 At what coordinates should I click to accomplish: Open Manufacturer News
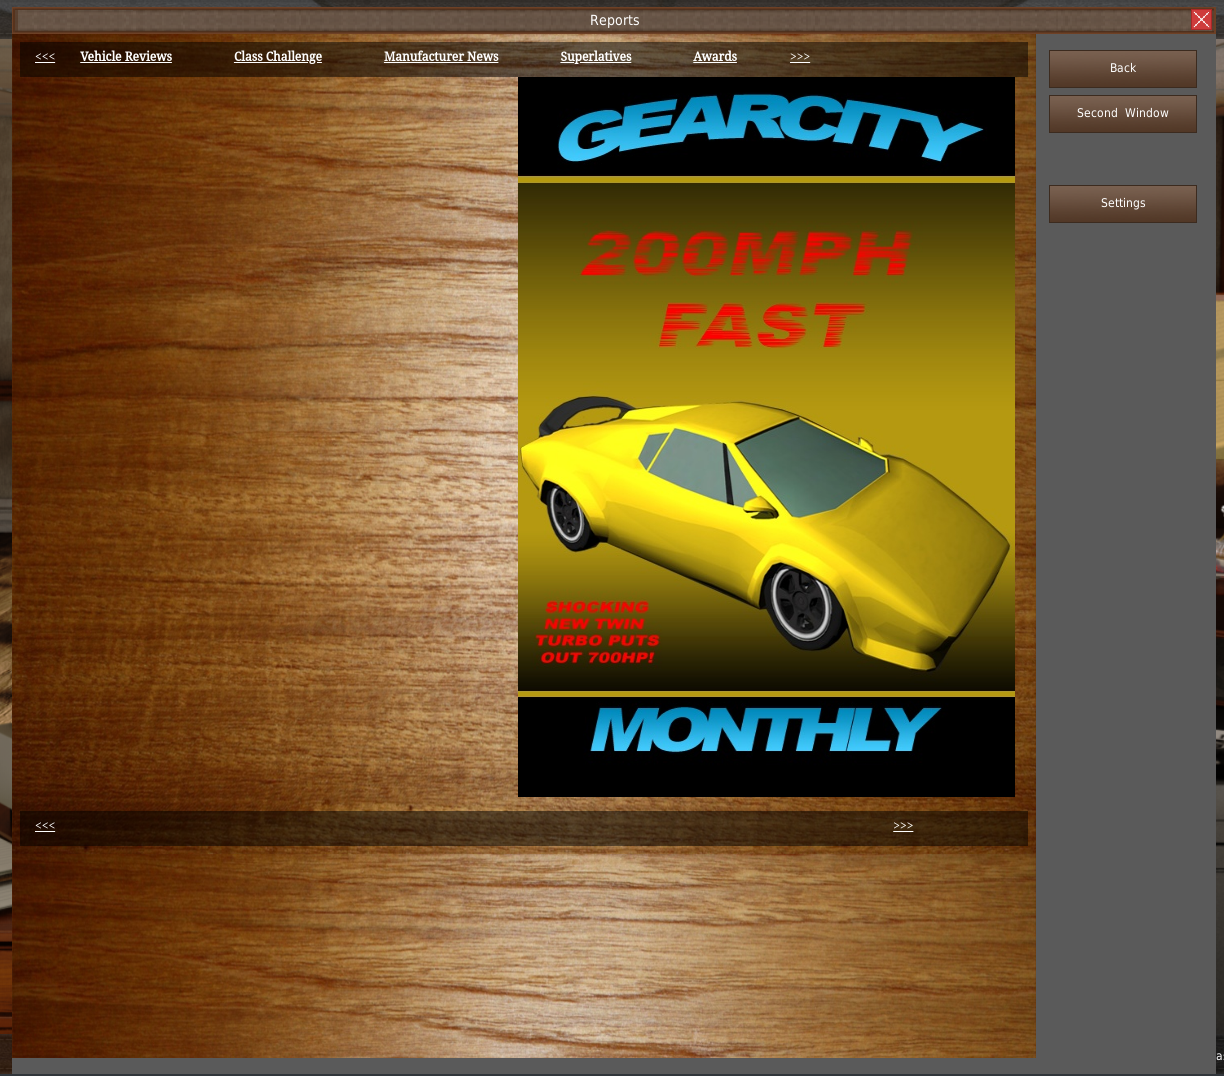click(441, 57)
